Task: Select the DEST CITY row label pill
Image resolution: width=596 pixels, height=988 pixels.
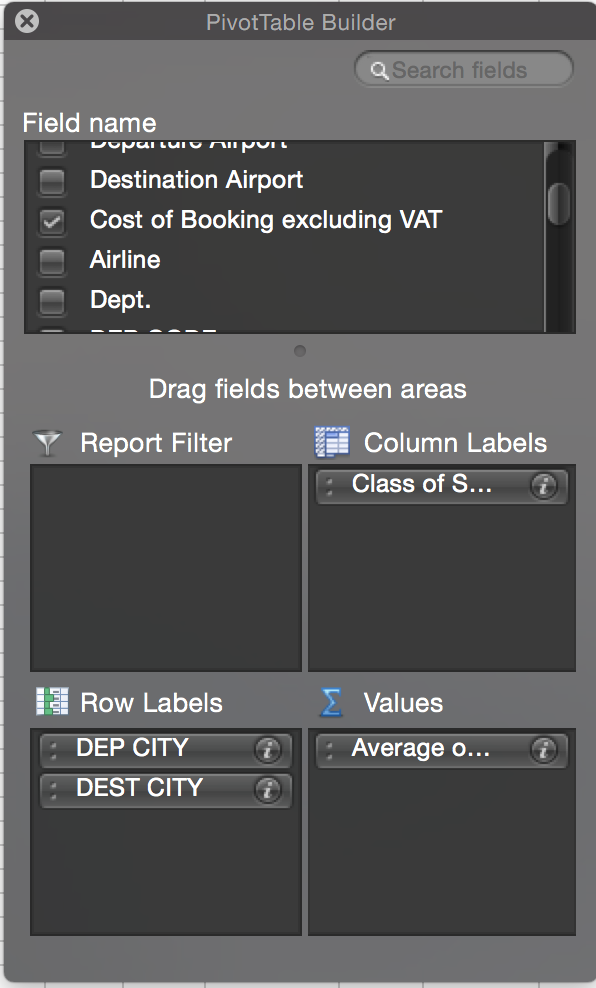Action: (166, 790)
